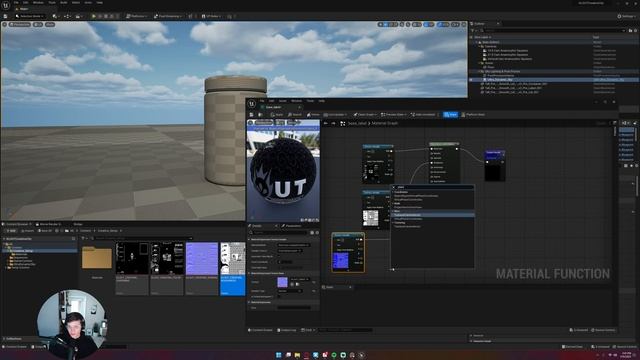Navigate forward in material graph history

point(333,123)
